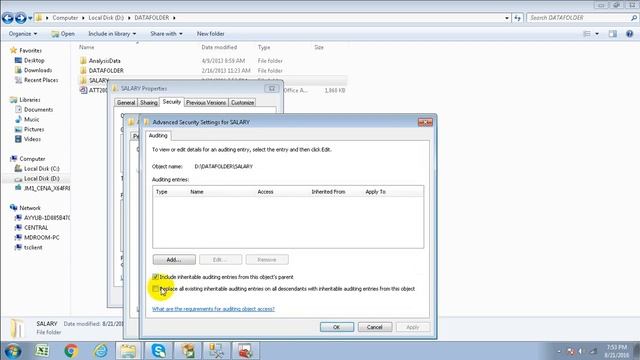Select Libraries in navigation pane
The width and height of the screenshot is (640, 360).
(30, 100)
